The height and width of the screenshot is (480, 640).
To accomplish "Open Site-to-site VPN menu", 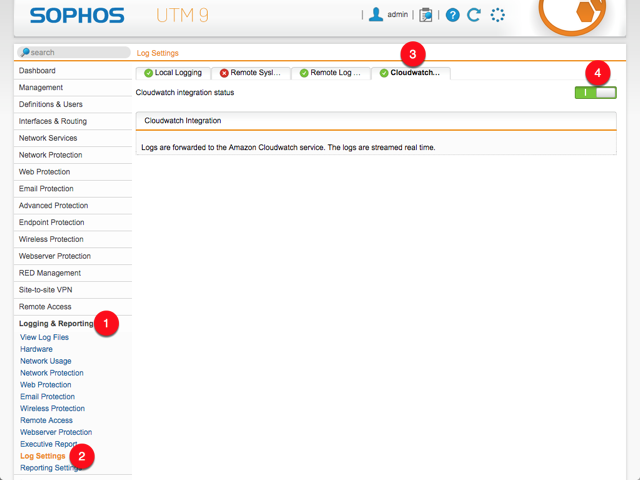I will (73, 290).
